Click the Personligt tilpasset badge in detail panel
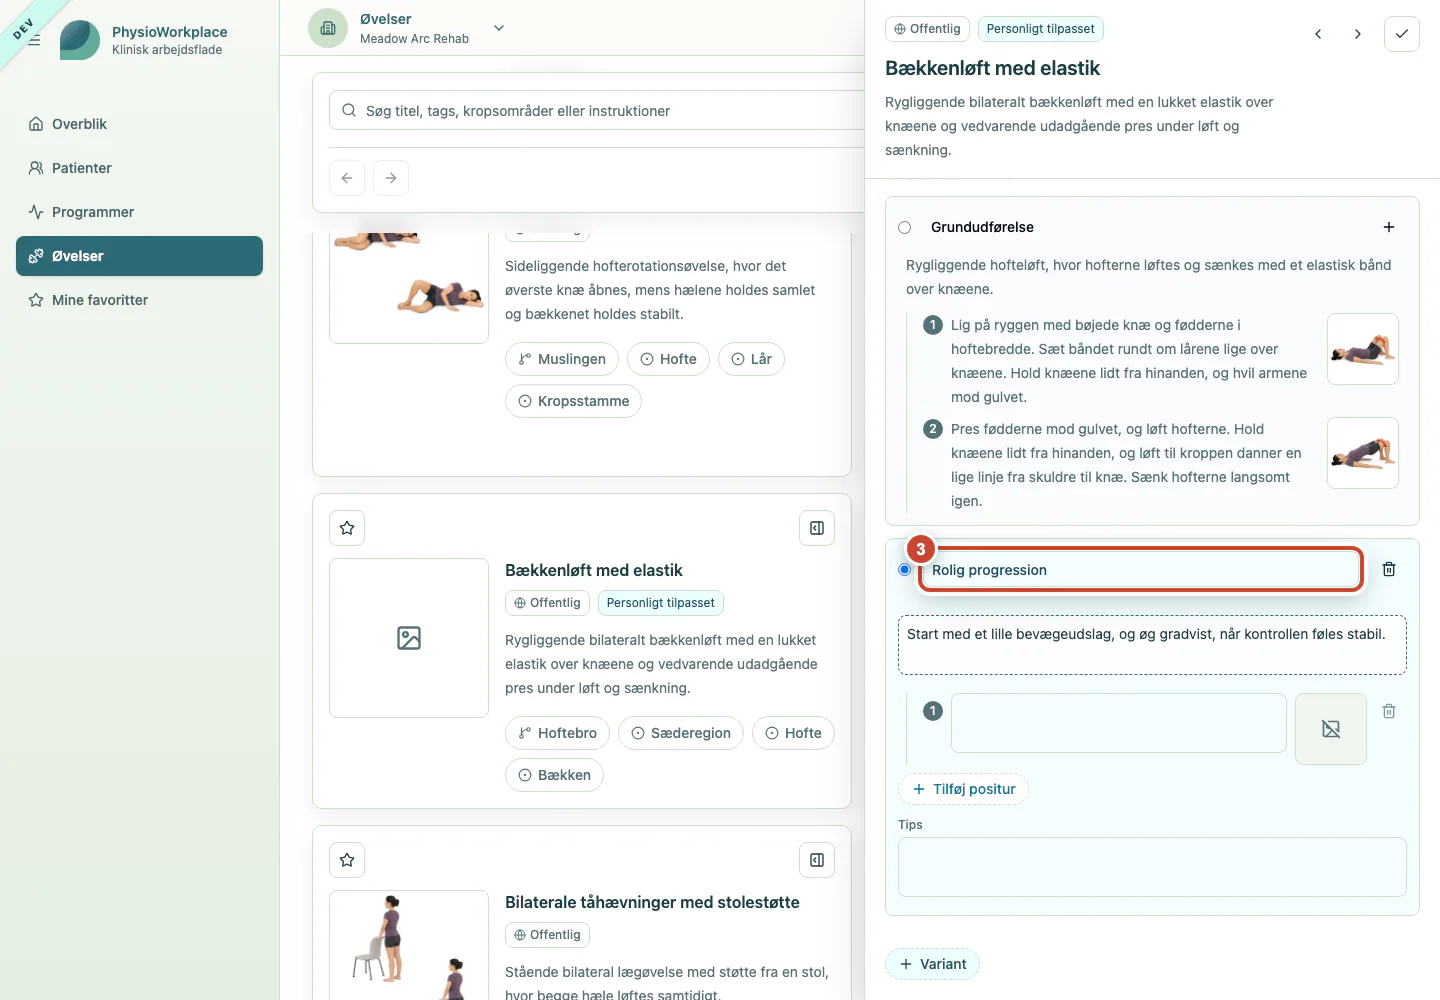Screen dimensions: 1440x1000 coord(1040,29)
